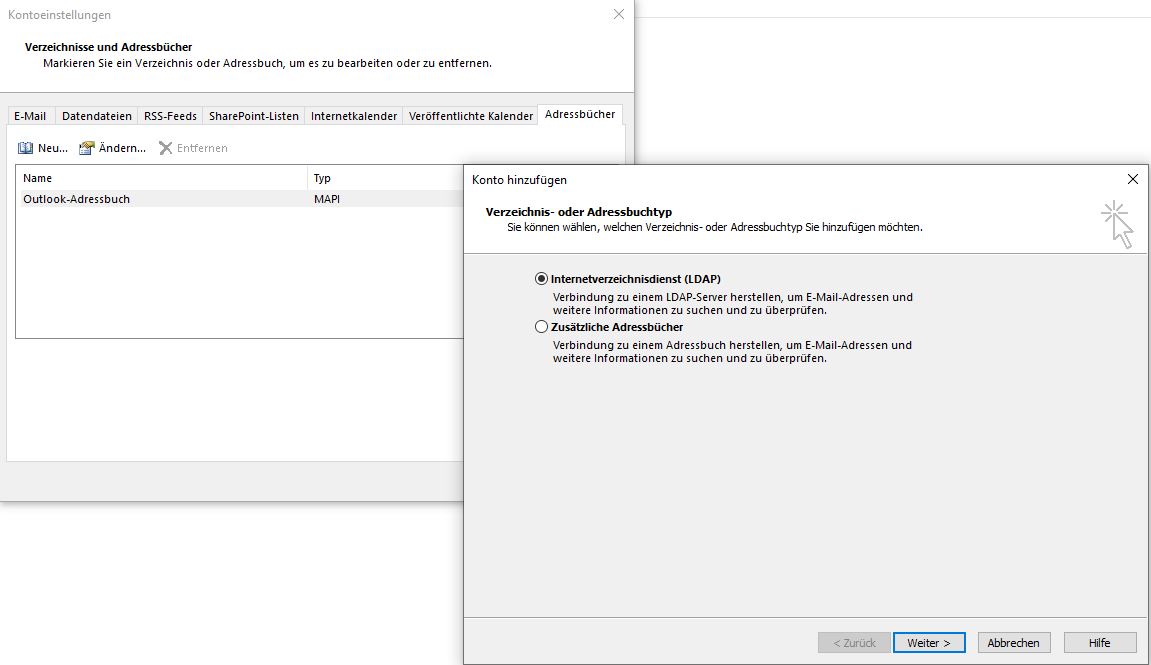Switch to RSS-Feeds tab
Screen dimensions: 1151x665
pos(170,116)
